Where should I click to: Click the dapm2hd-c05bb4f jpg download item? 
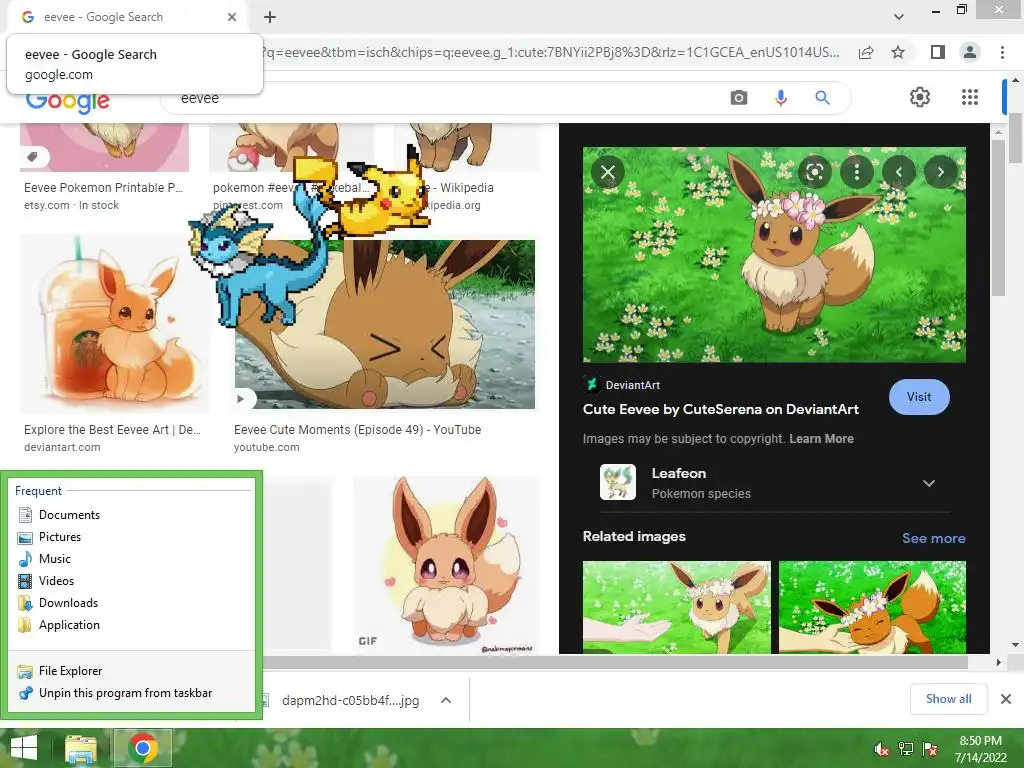point(350,700)
